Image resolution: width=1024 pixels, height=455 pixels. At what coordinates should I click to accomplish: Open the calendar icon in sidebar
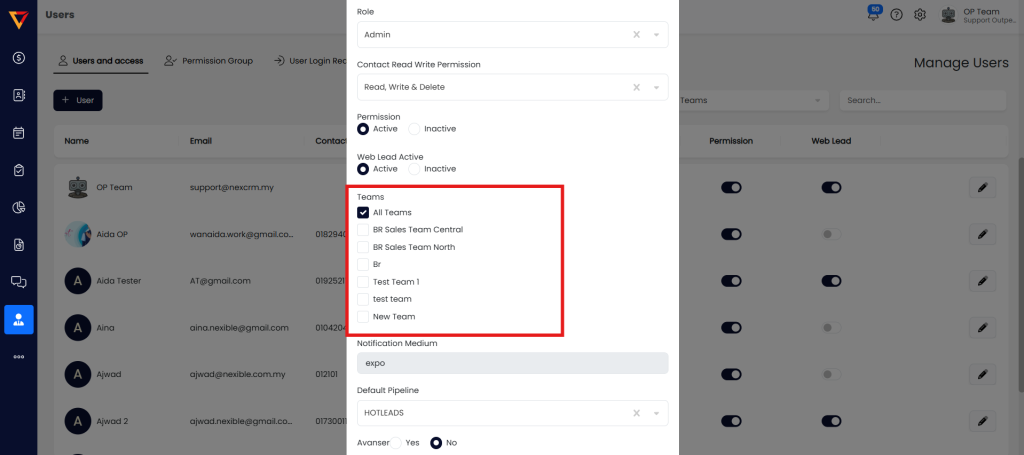tap(19, 132)
